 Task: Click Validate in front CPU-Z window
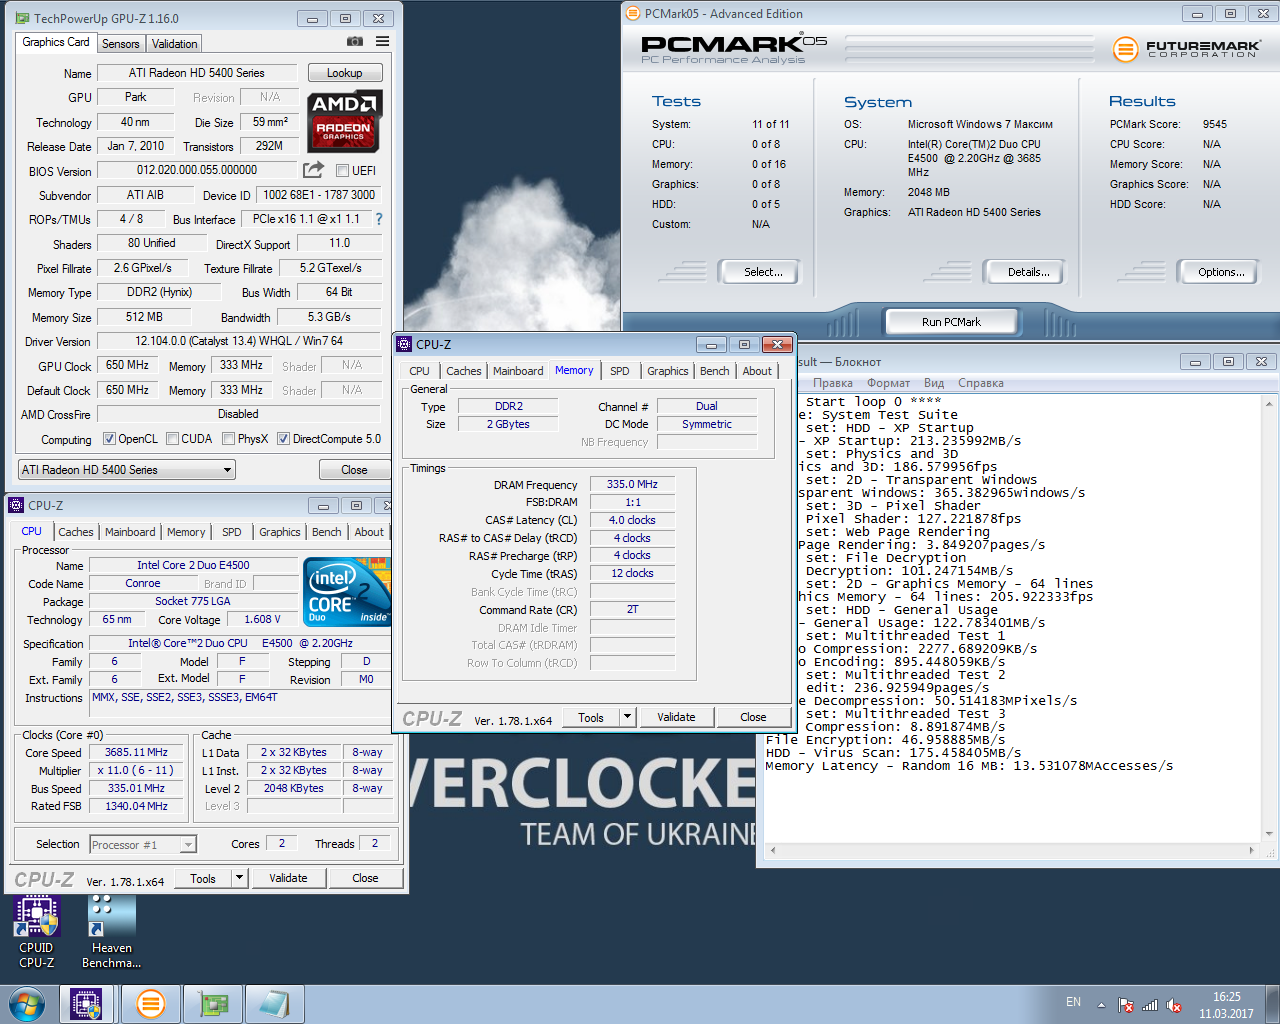[676, 717]
